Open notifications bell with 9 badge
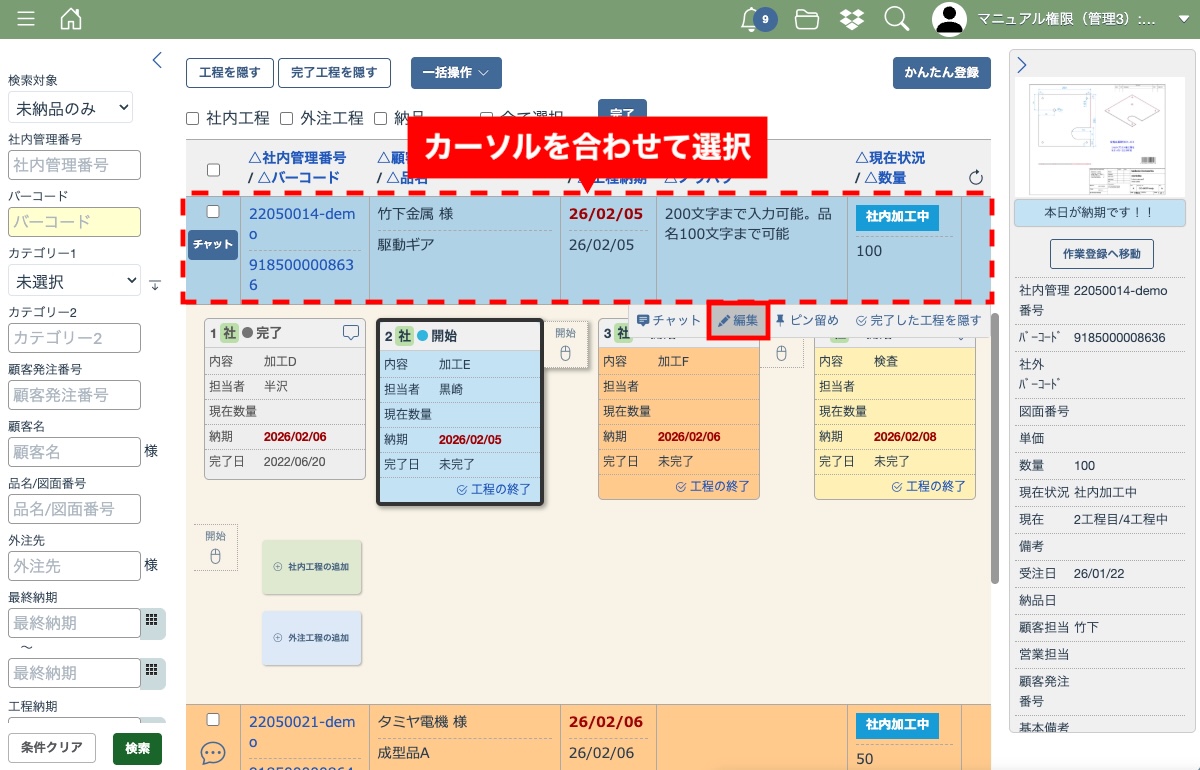The width and height of the screenshot is (1200, 770). point(751,19)
